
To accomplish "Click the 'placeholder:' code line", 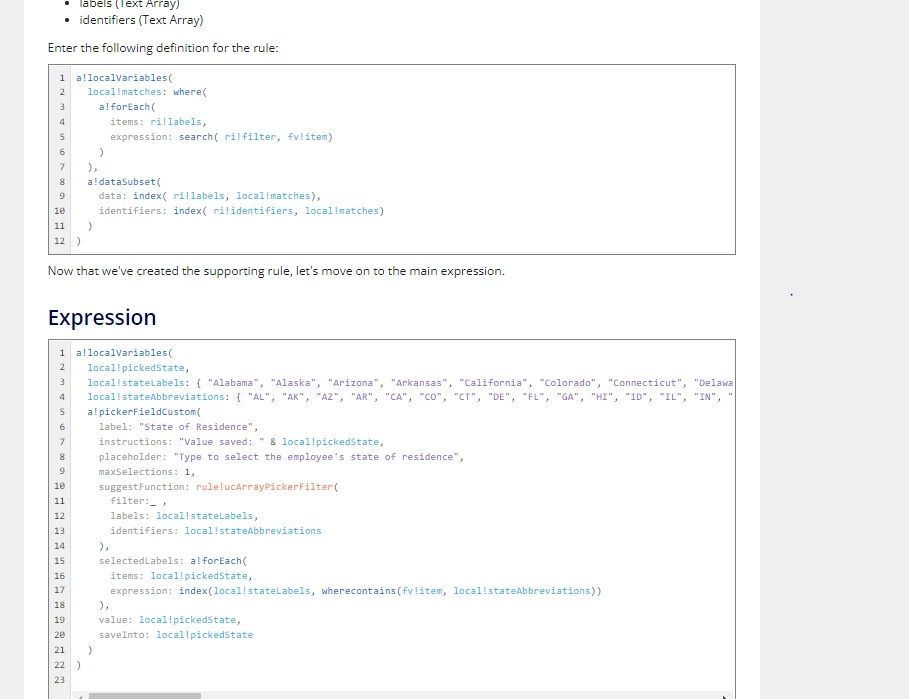I will [281, 457].
